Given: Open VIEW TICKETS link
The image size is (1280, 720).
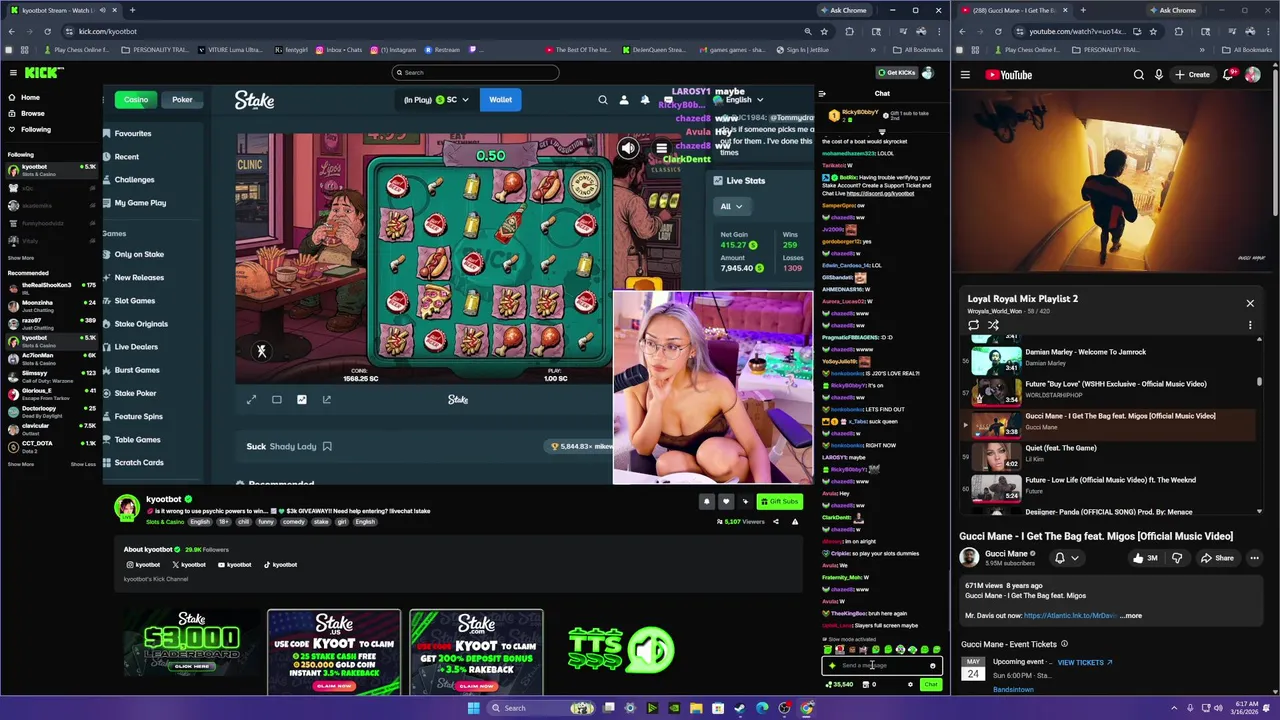Looking at the screenshot, I should [1084, 662].
